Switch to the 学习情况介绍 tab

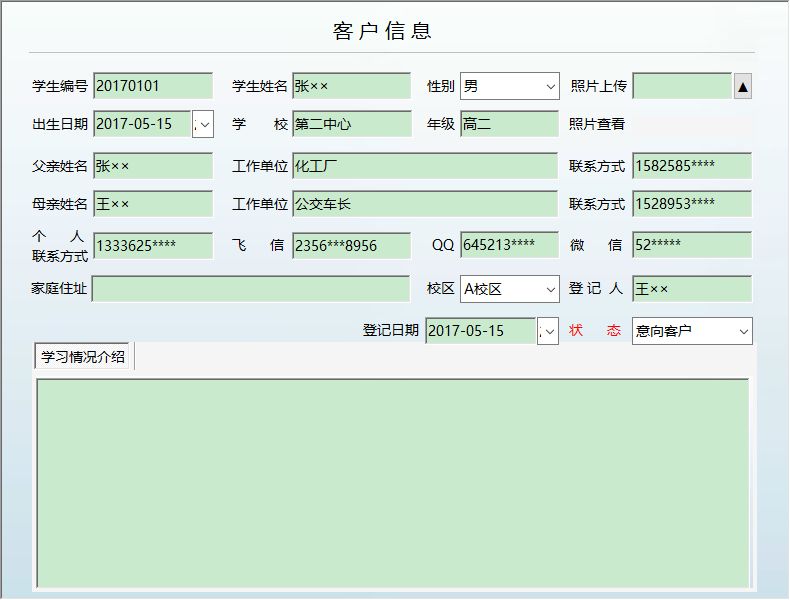click(x=83, y=357)
